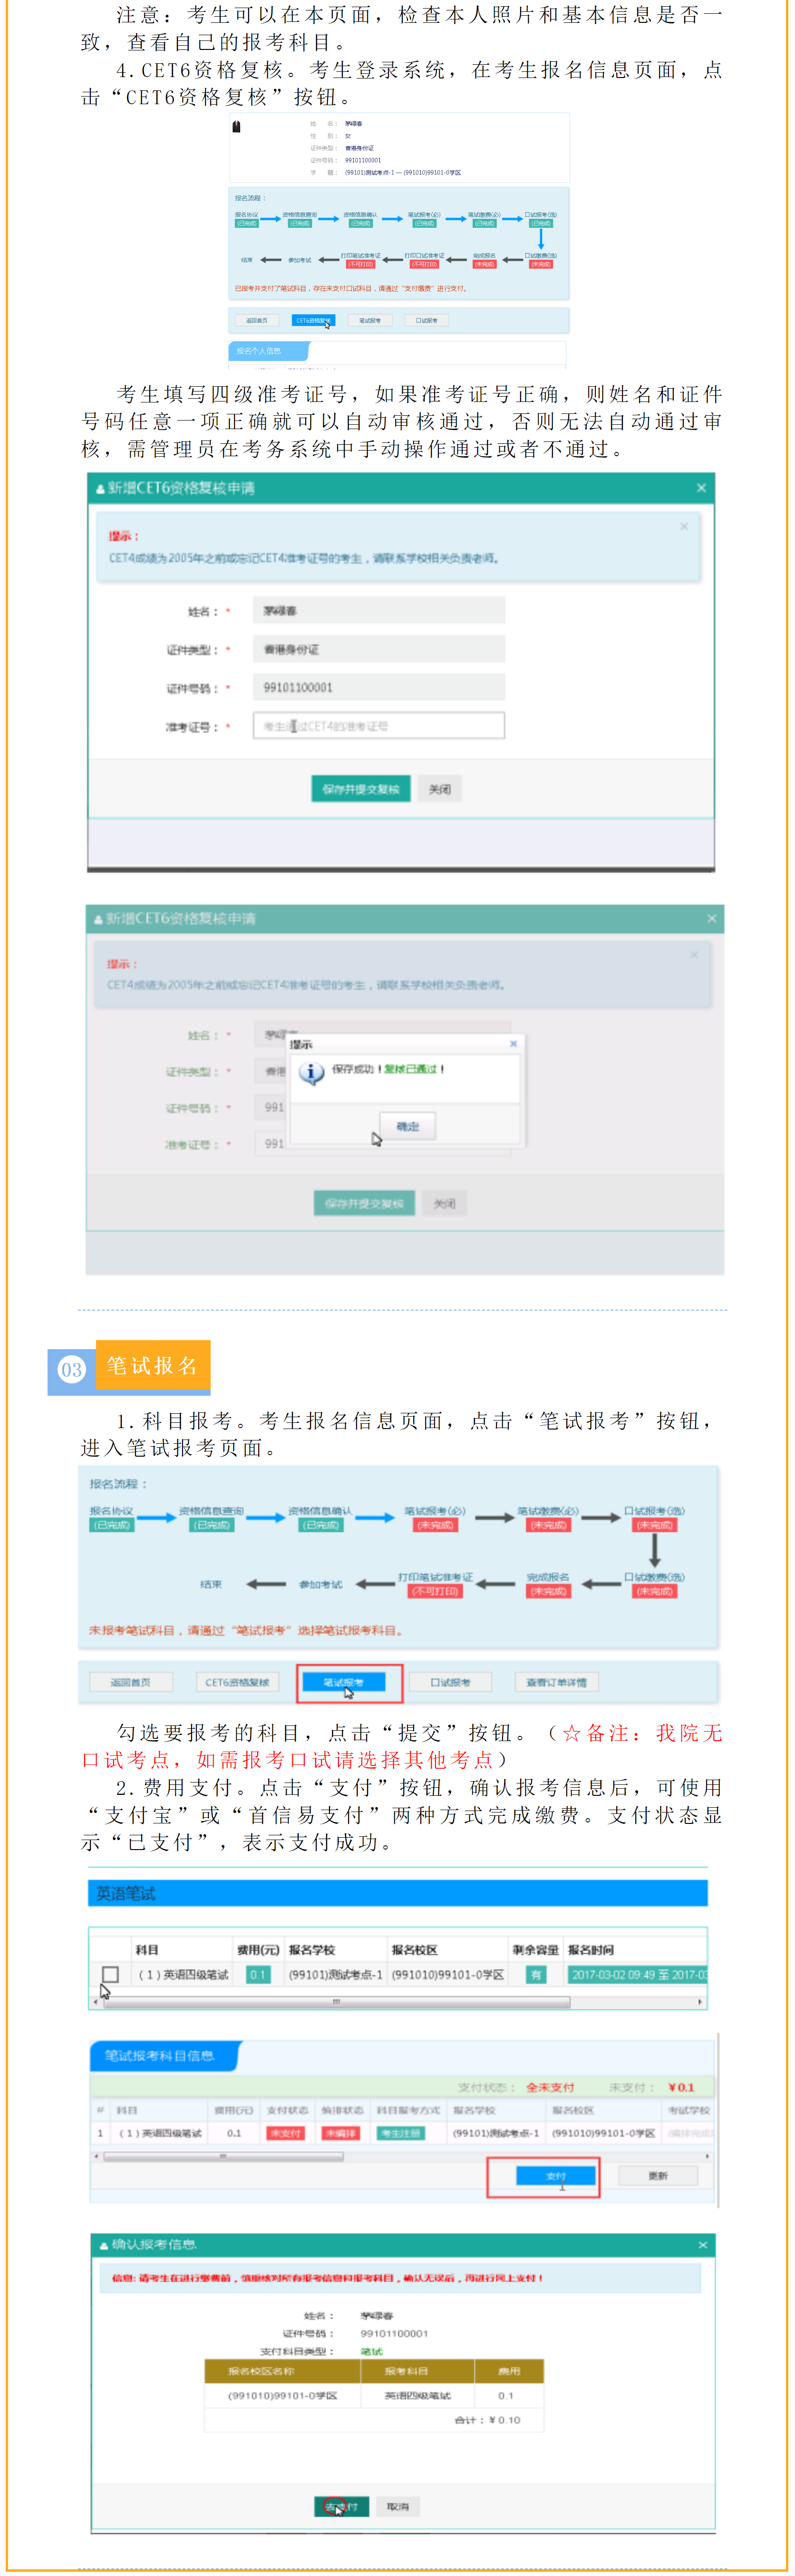Click the right scroll arrow of the 英语笔试 table

click(700, 2002)
